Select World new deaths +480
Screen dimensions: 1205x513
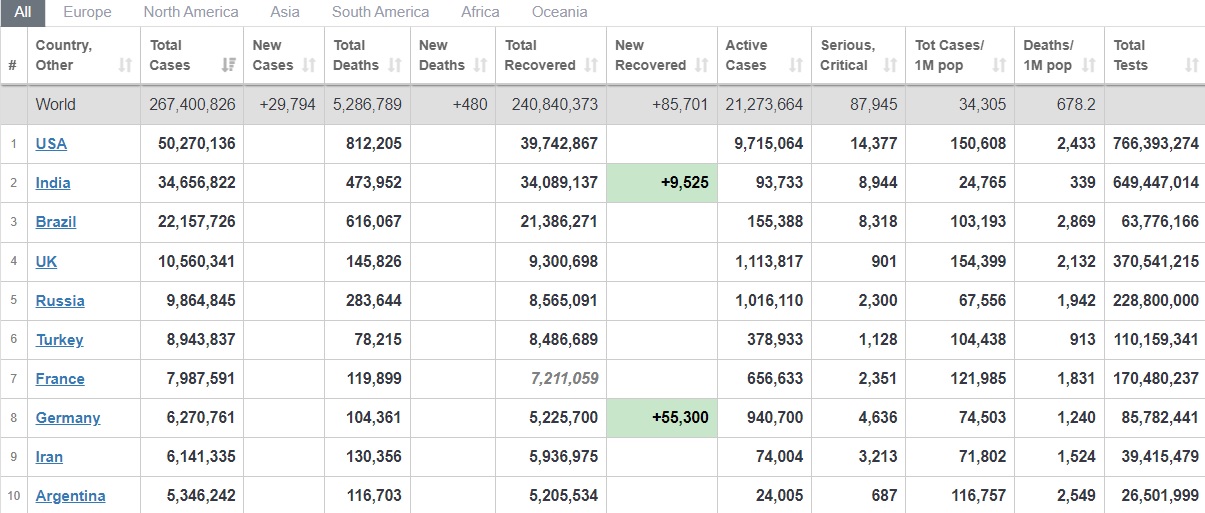click(x=470, y=104)
